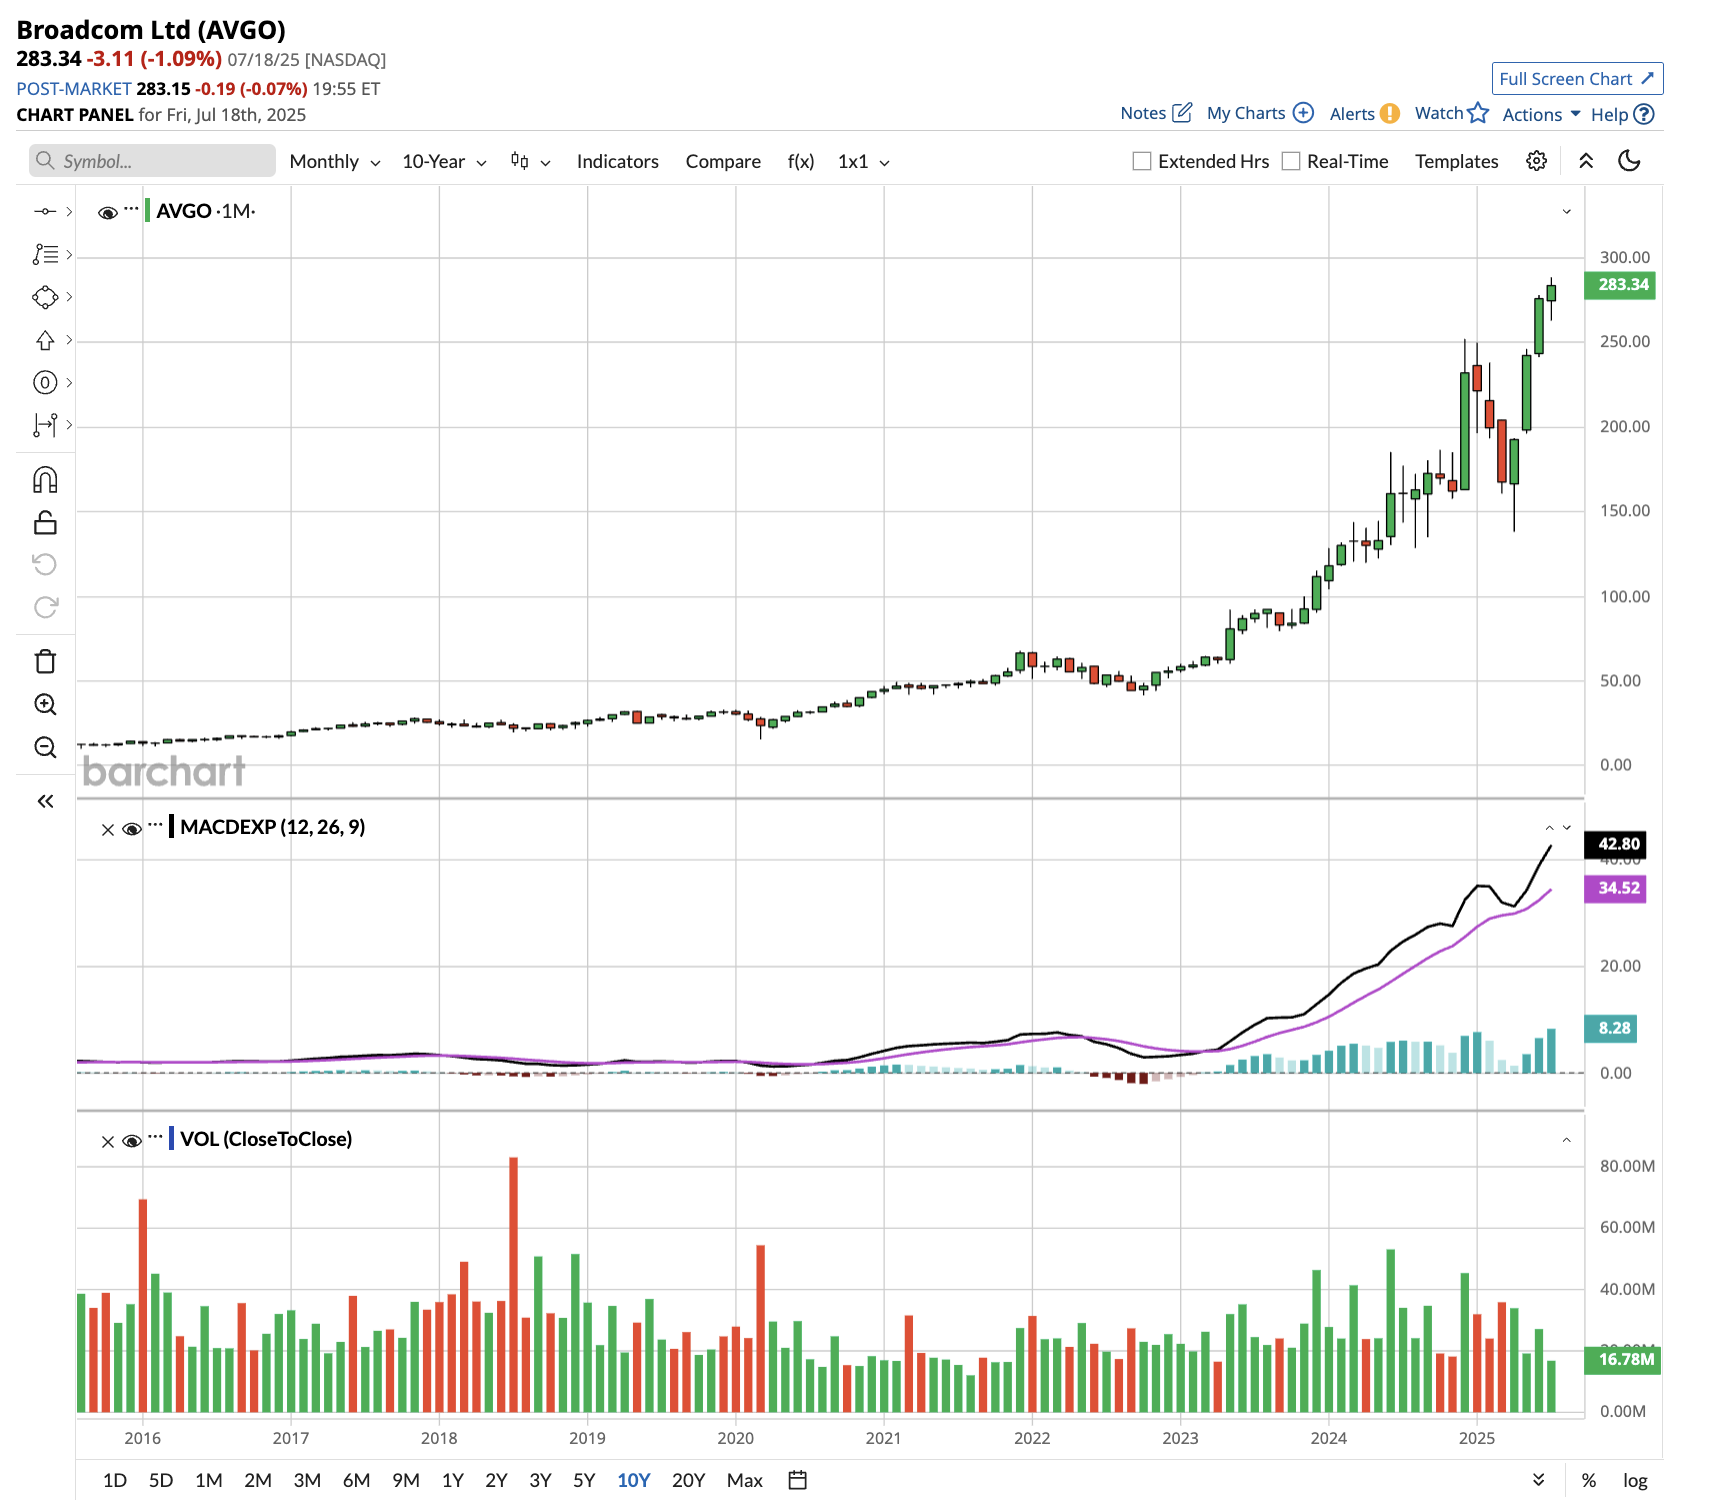The width and height of the screenshot is (1716, 1500).
Task: Zoom in with the plus magnifier
Action: pyautogui.click(x=45, y=704)
